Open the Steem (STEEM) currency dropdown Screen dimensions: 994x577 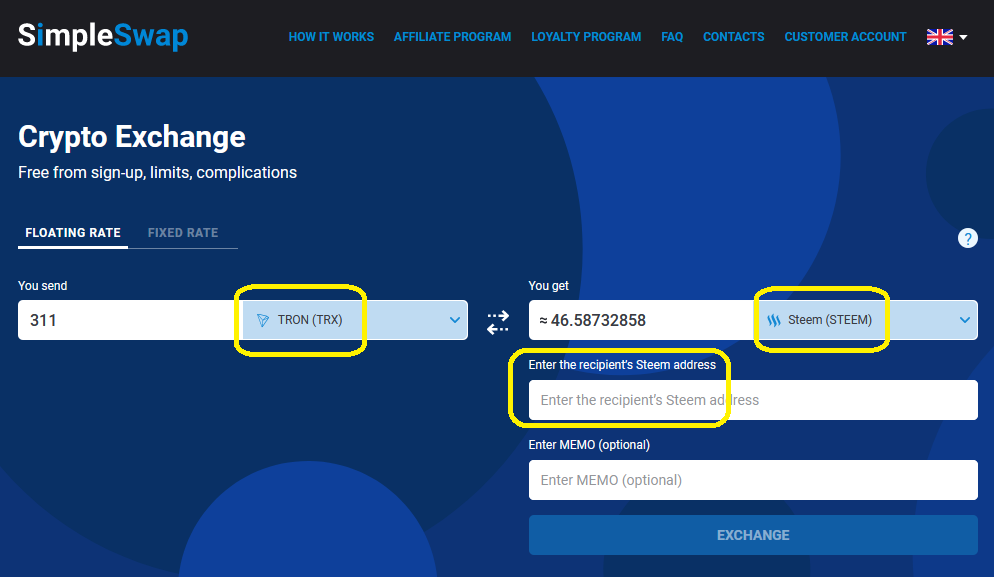point(866,320)
